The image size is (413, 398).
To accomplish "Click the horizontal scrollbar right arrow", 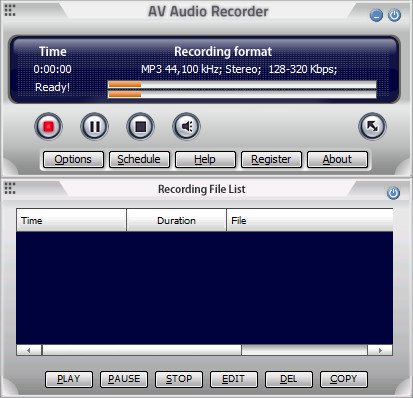I will pos(380,350).
